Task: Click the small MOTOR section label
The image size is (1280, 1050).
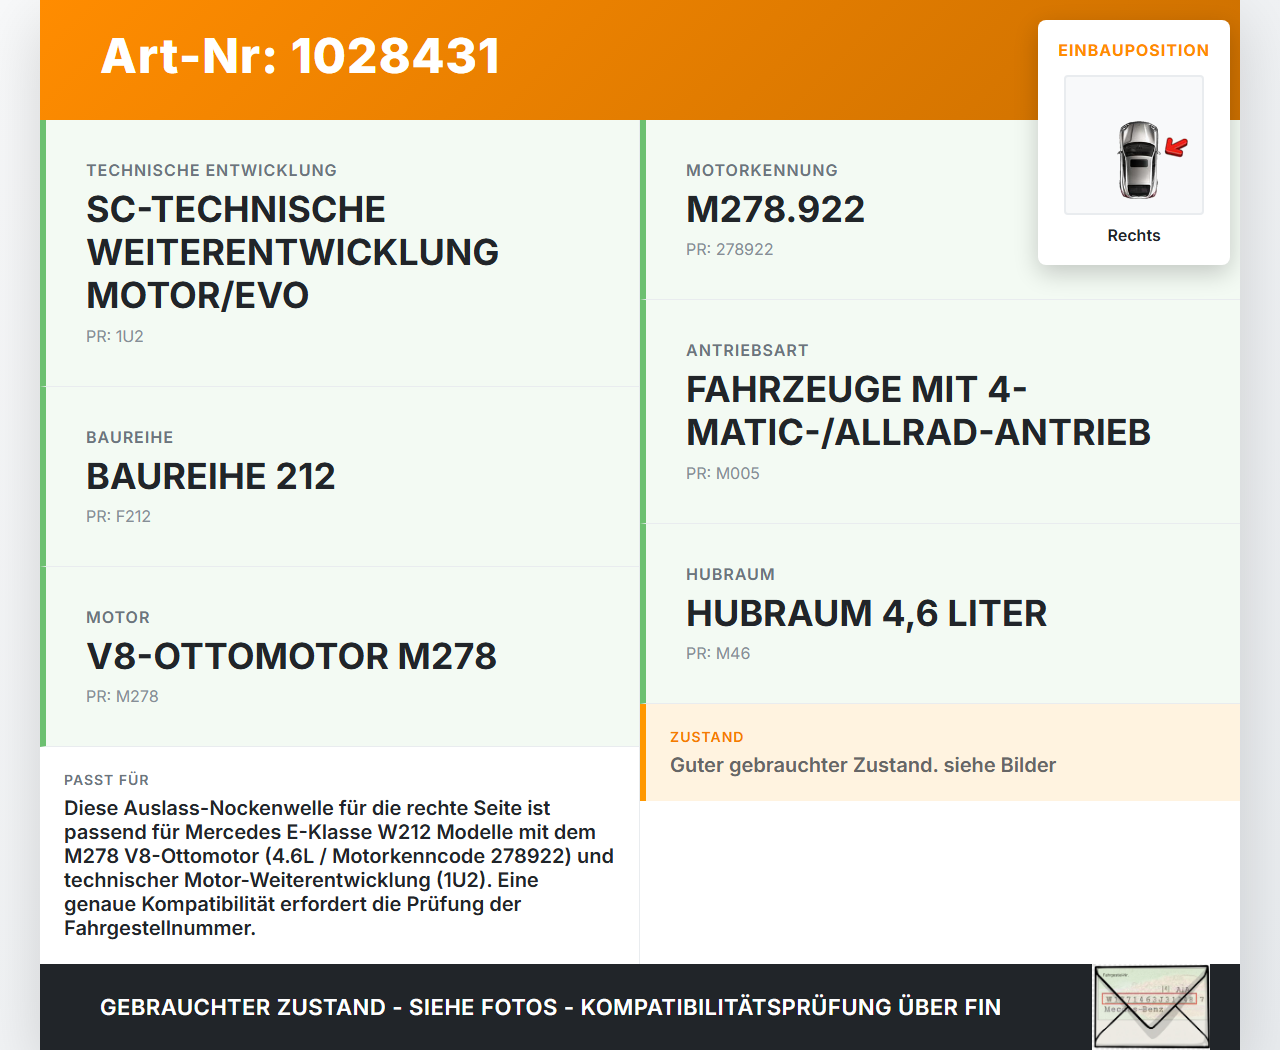Action: point(118,617)
